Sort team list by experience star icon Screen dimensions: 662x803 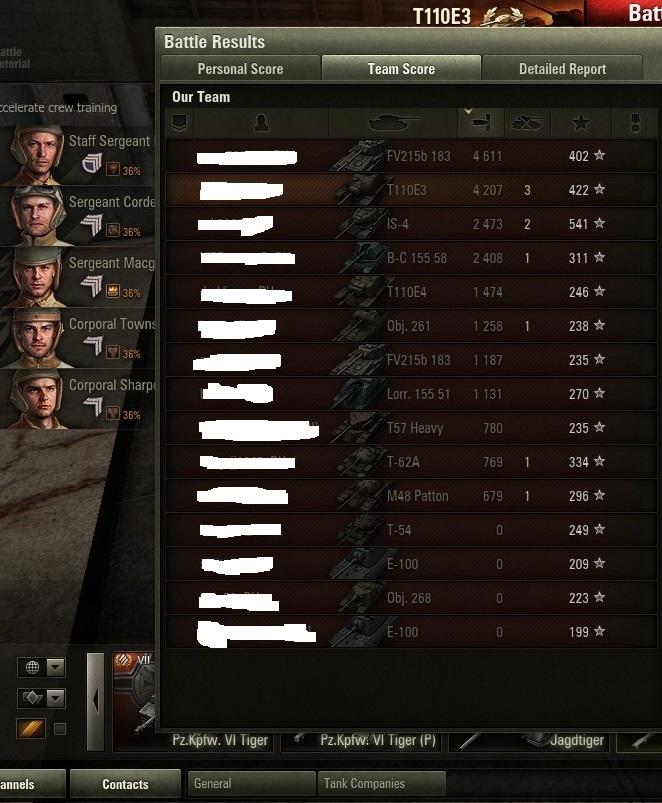click(x=581, y=123)
